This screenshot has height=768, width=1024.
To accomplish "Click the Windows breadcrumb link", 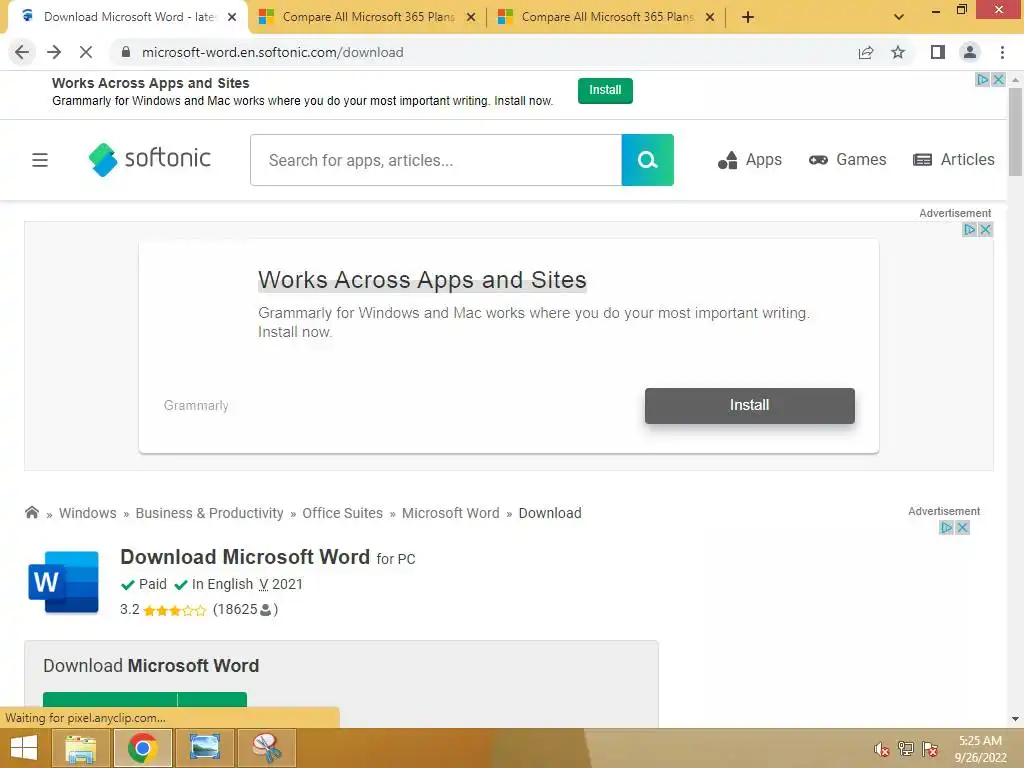I will [88, 513].
